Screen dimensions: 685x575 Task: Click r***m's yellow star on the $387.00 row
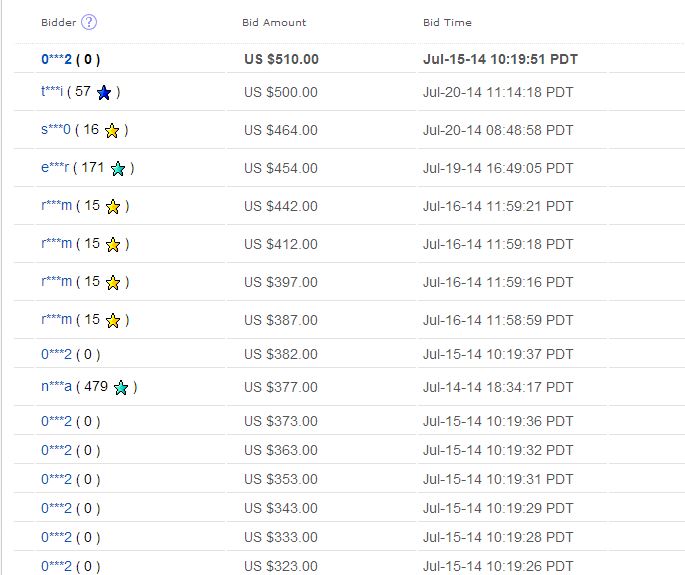tap(113, 321)
